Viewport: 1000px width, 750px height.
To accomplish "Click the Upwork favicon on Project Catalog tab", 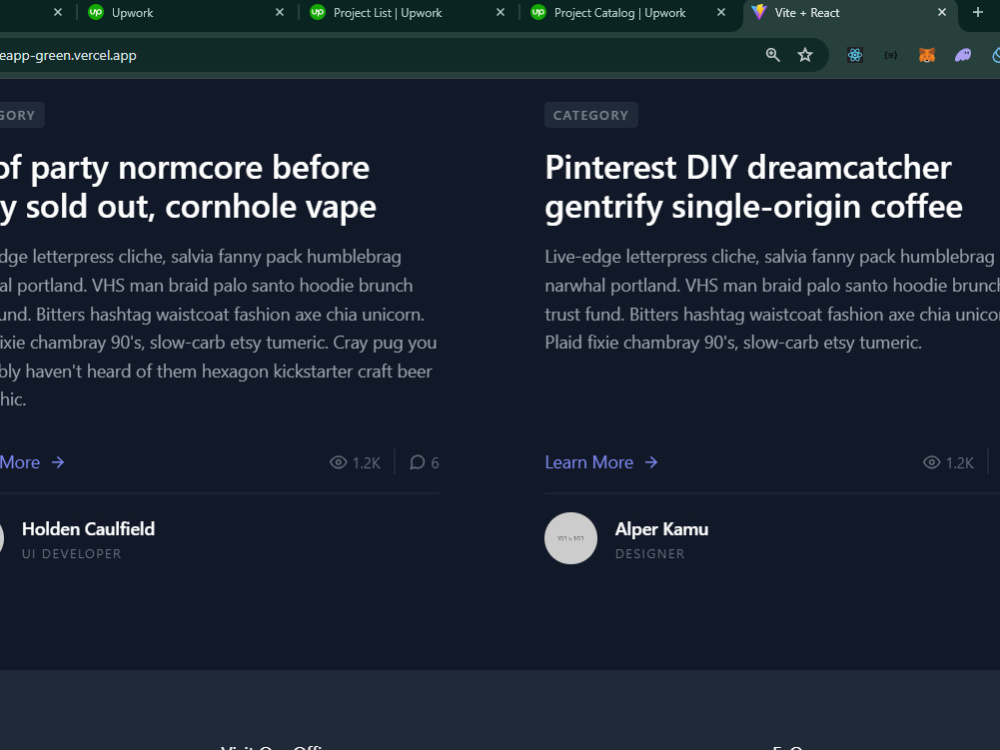I will [538, 12].
